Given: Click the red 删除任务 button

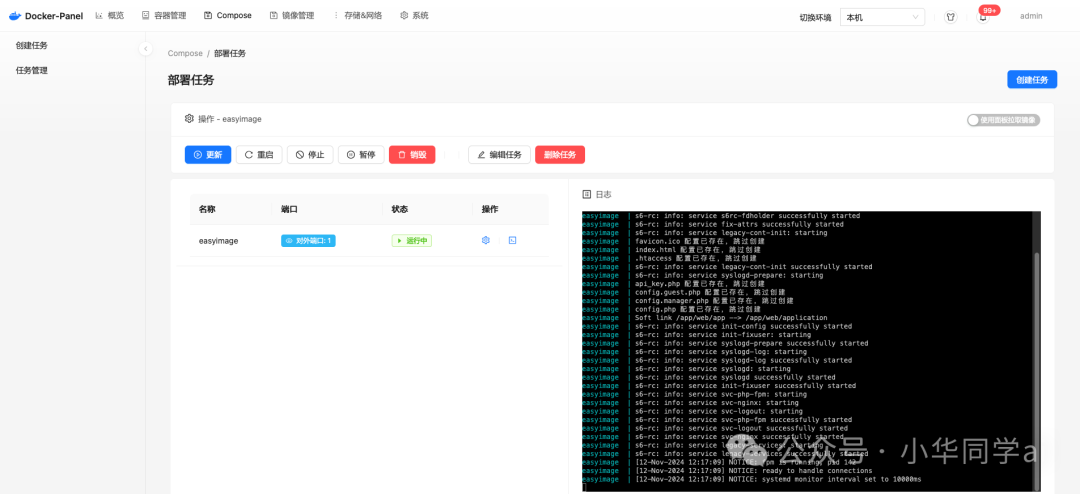Looking at the screenshot, I should pyautogui.click(x=560, y=155).
